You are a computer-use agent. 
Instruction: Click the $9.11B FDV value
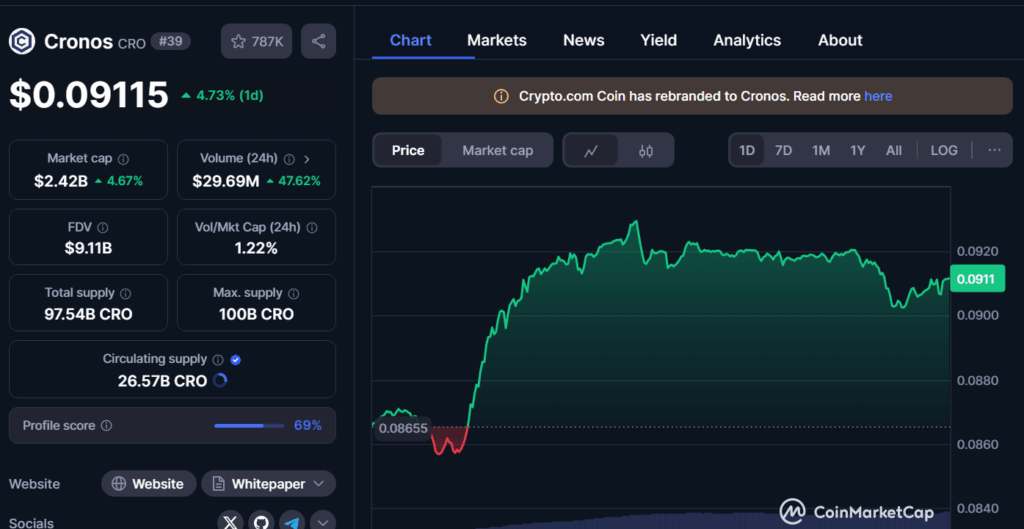tap(88, 248)
